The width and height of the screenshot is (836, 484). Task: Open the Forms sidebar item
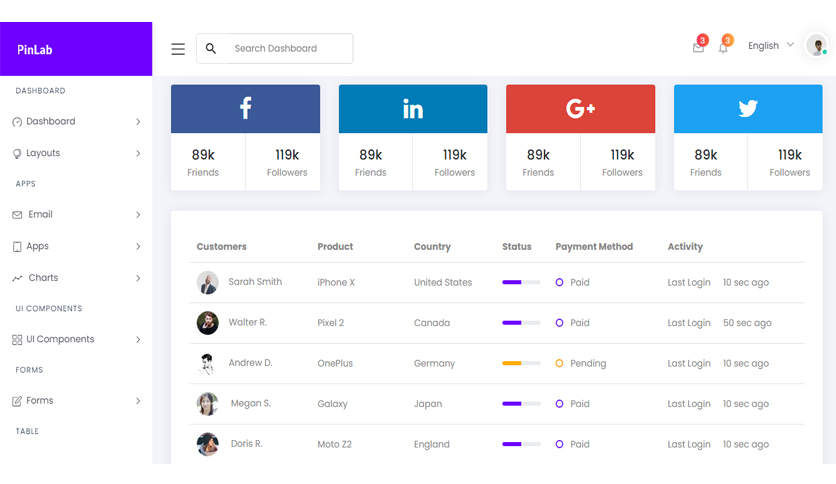click(x=76, y=401)
